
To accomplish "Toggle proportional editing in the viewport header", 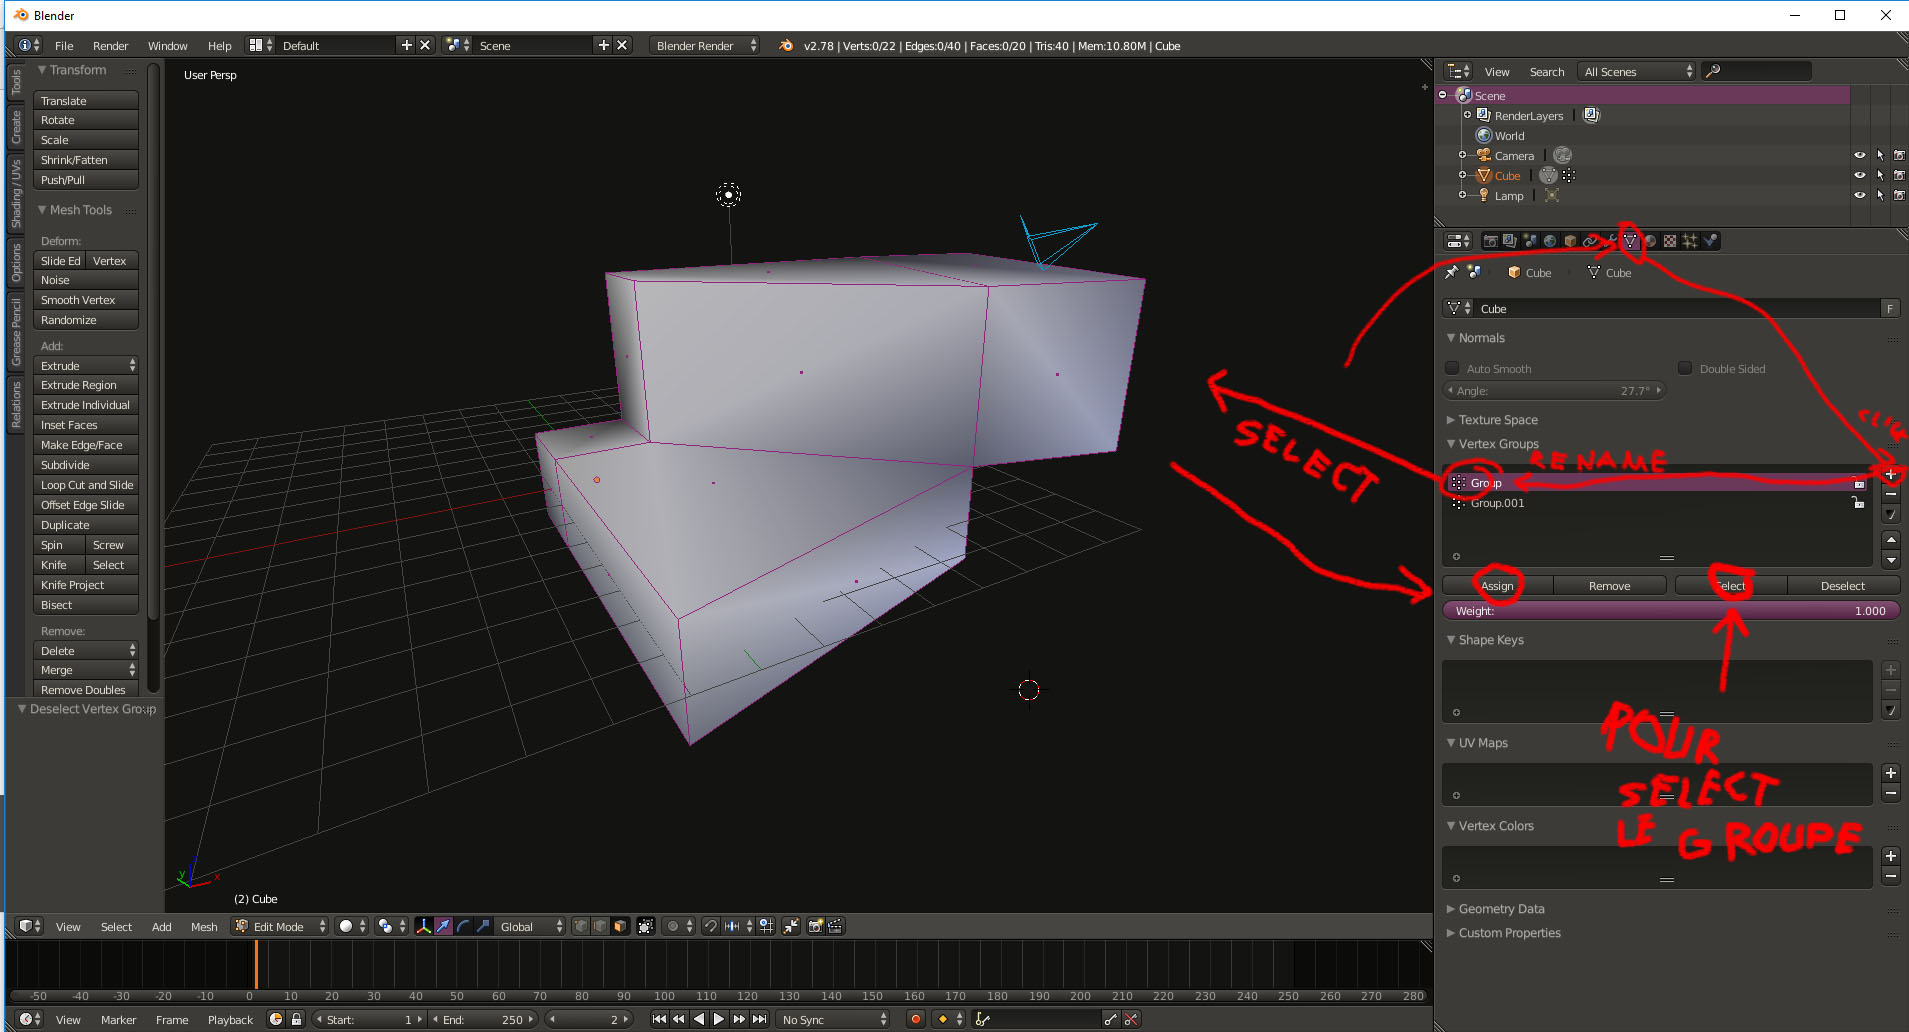I will pyautogui.click(x=673, y=926).
